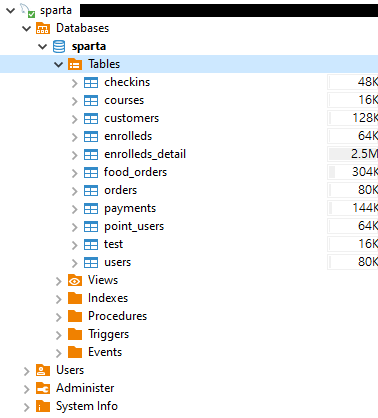
Task: Click the Triggers folder icon
Action: pyautogui.click(x=75, y=334)
